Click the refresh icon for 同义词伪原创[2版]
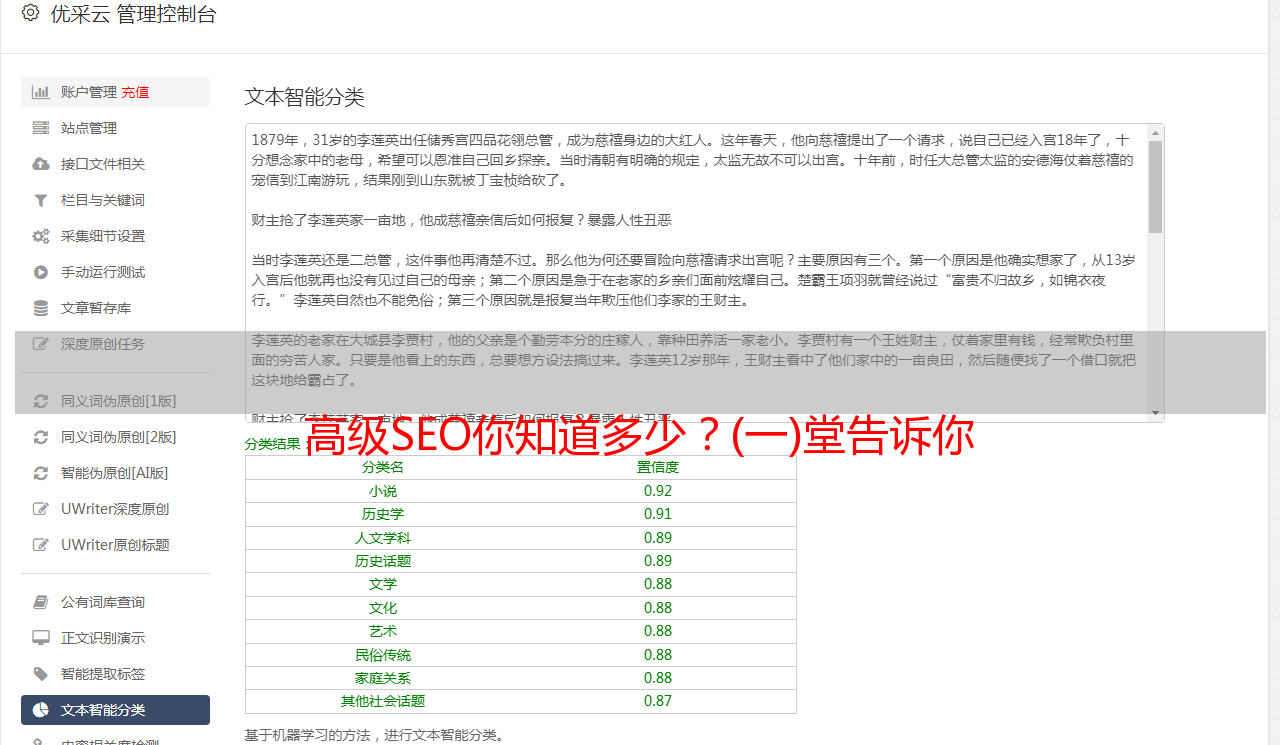The height and width of the screenshot is (745, 1280). coord(41,437)
